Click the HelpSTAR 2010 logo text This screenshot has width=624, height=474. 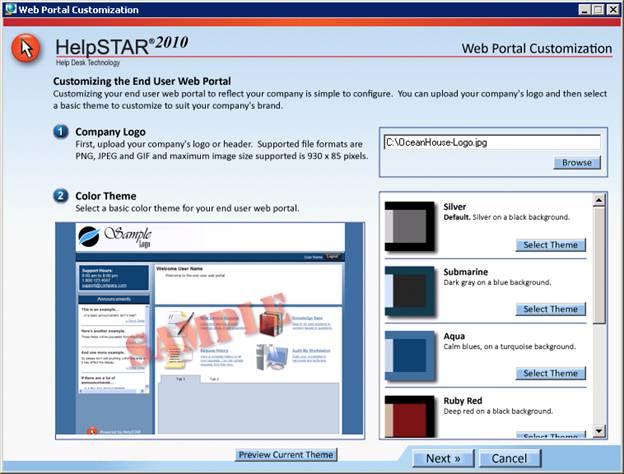pyautogui.click(x=121, y=46)
